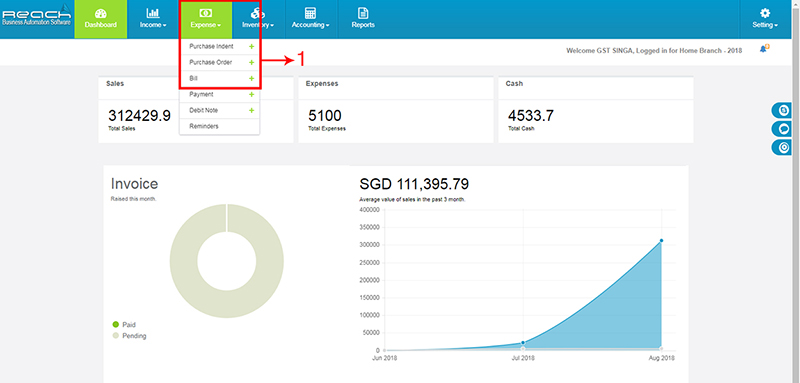This screenshot has width=800, height=383.
Task: Open the Dashboard tab
Action: [101, 19]
